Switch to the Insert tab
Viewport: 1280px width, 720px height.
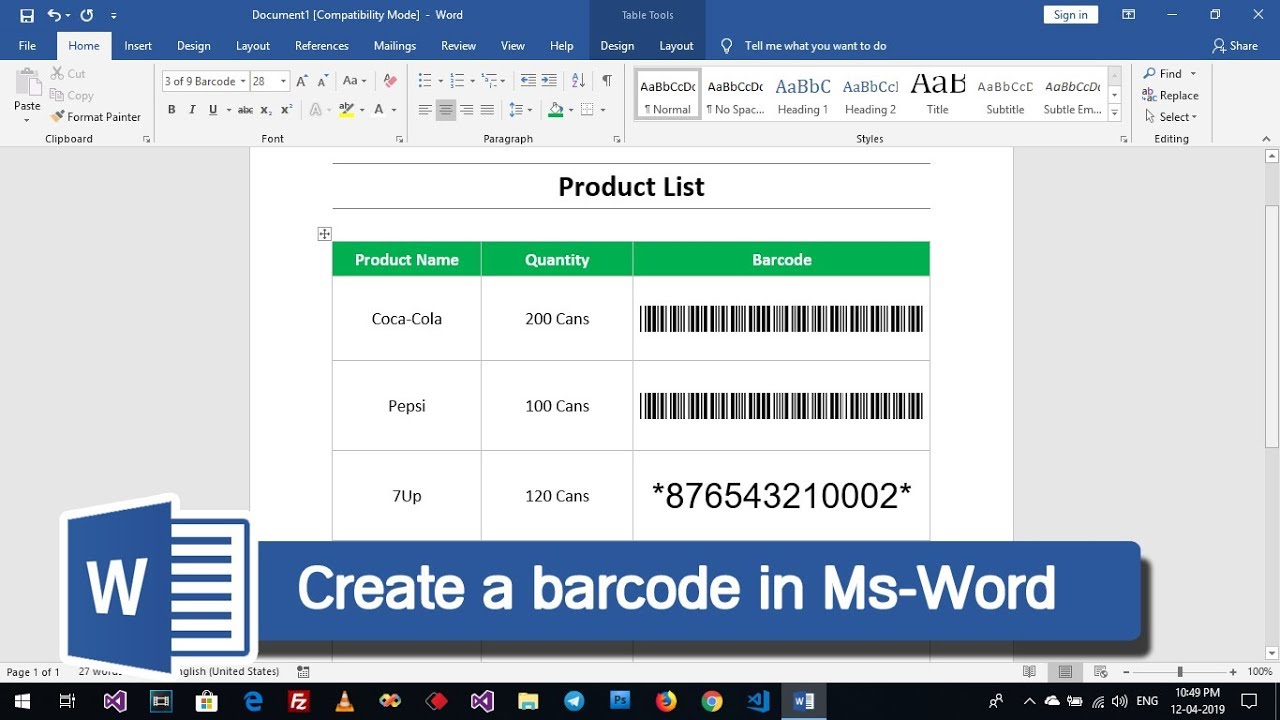pyautogui.click(x=138, y=46)
